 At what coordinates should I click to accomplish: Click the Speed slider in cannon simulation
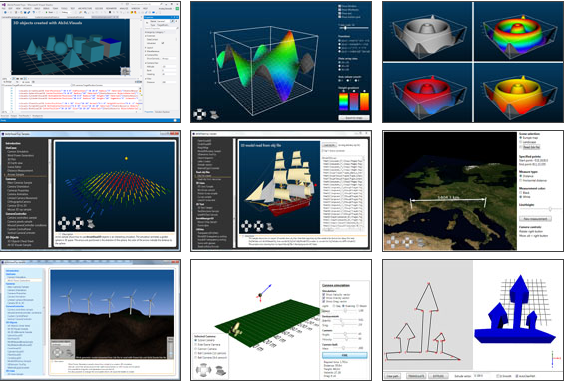coord(345,310)
